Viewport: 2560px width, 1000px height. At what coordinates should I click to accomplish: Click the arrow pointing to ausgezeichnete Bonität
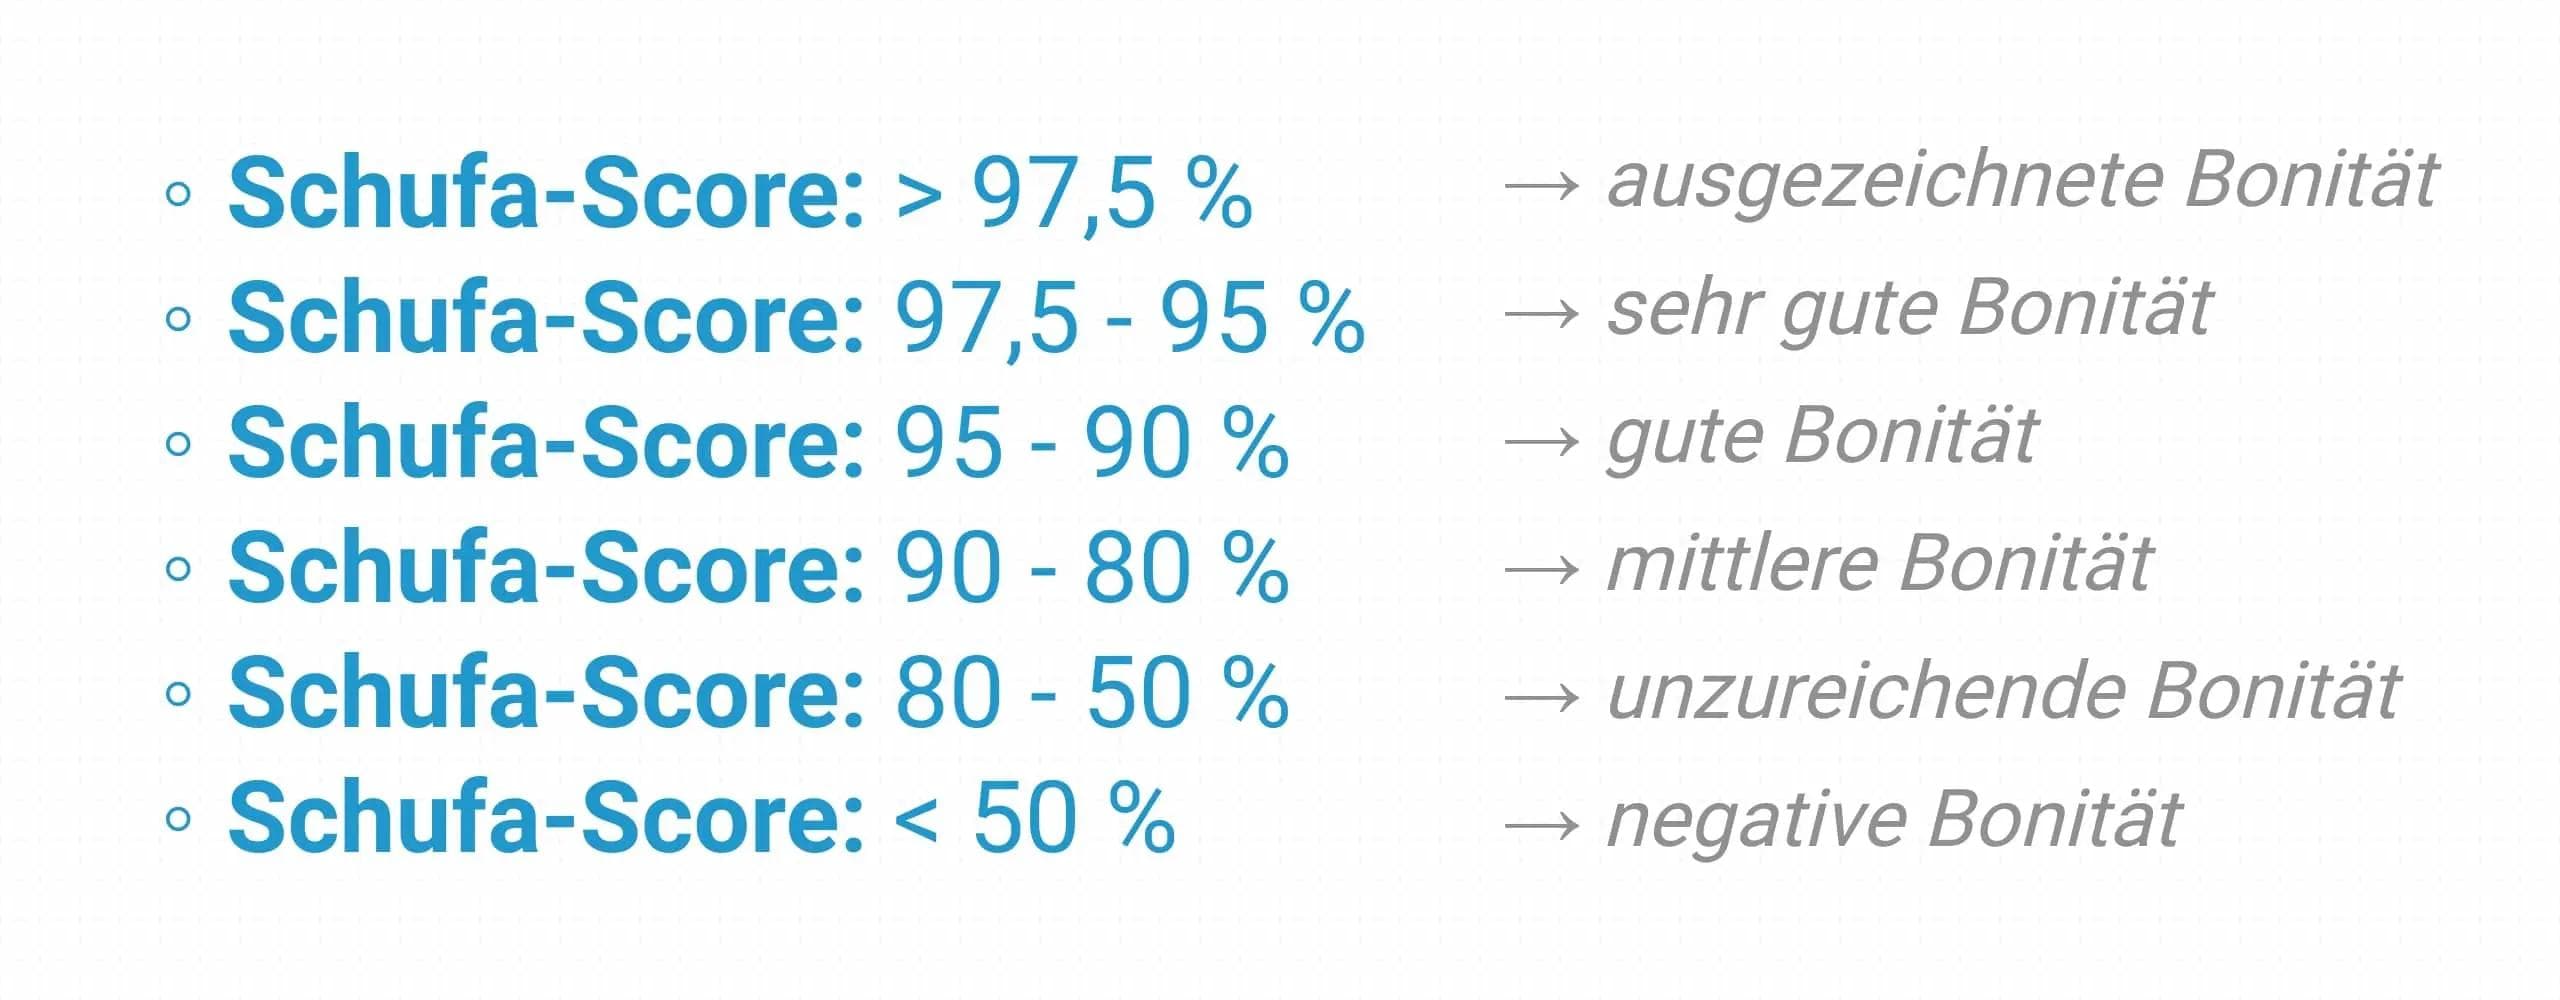click(x=1541, y=186)
